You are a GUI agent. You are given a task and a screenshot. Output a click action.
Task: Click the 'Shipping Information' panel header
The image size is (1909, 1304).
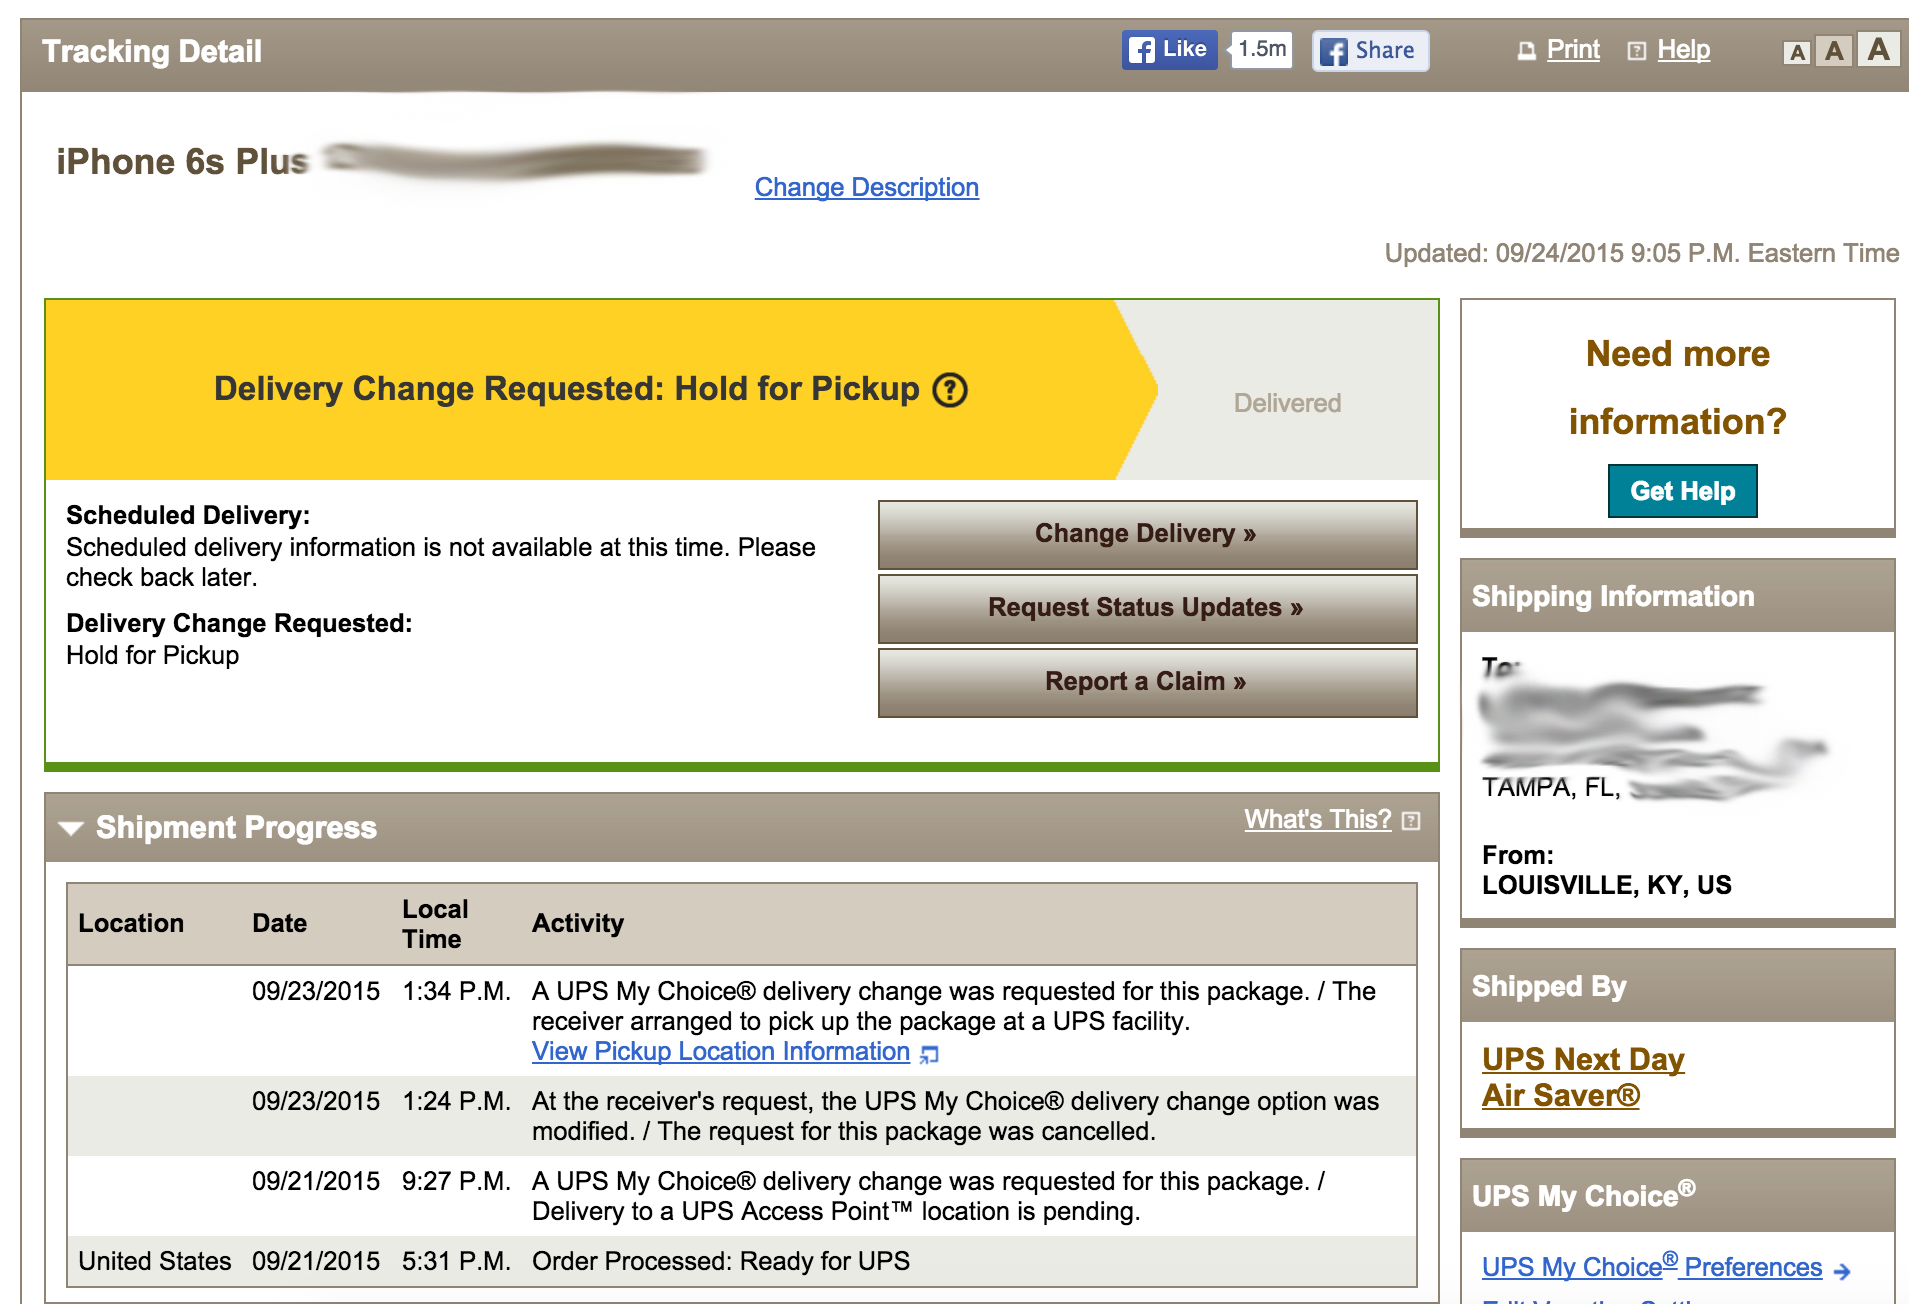[x=1677, y=596]
